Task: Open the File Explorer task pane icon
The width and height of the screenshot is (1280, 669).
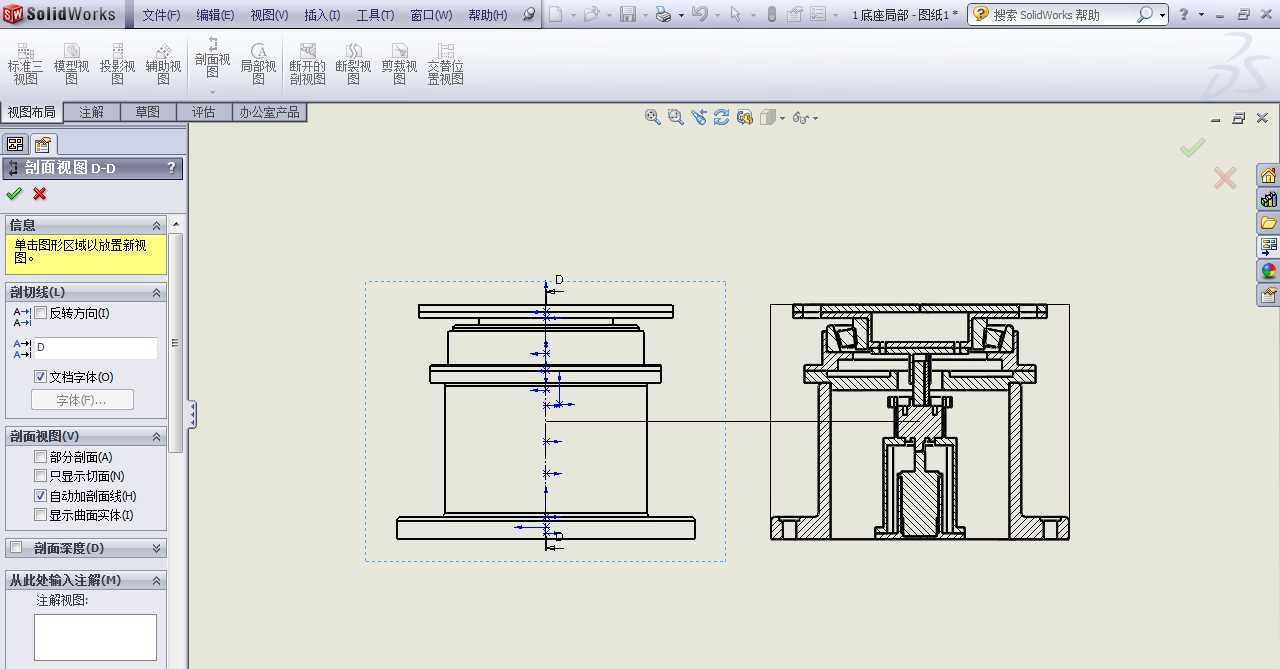Action: (1269, 223)
